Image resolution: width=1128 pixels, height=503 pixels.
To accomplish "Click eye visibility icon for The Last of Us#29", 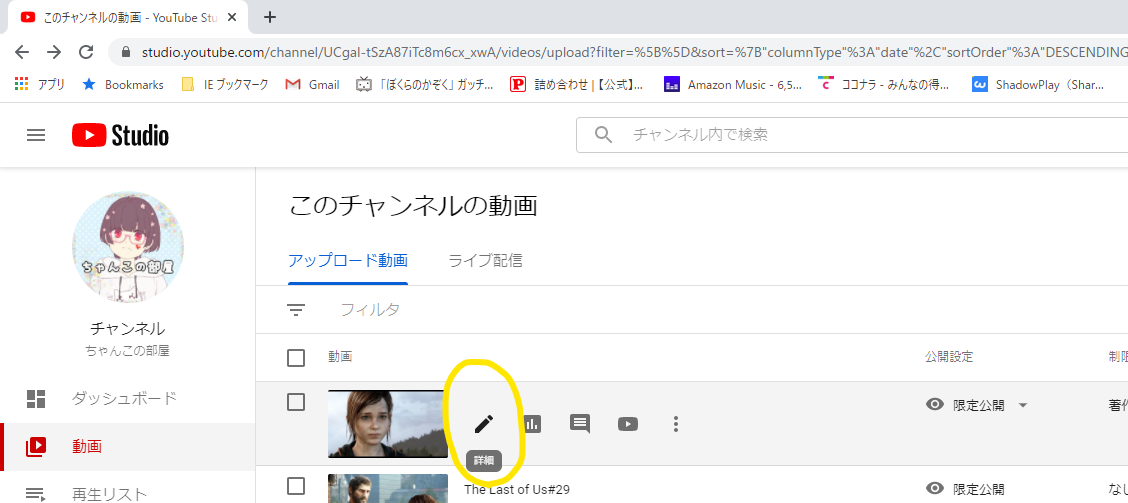I will pos(934,489).
